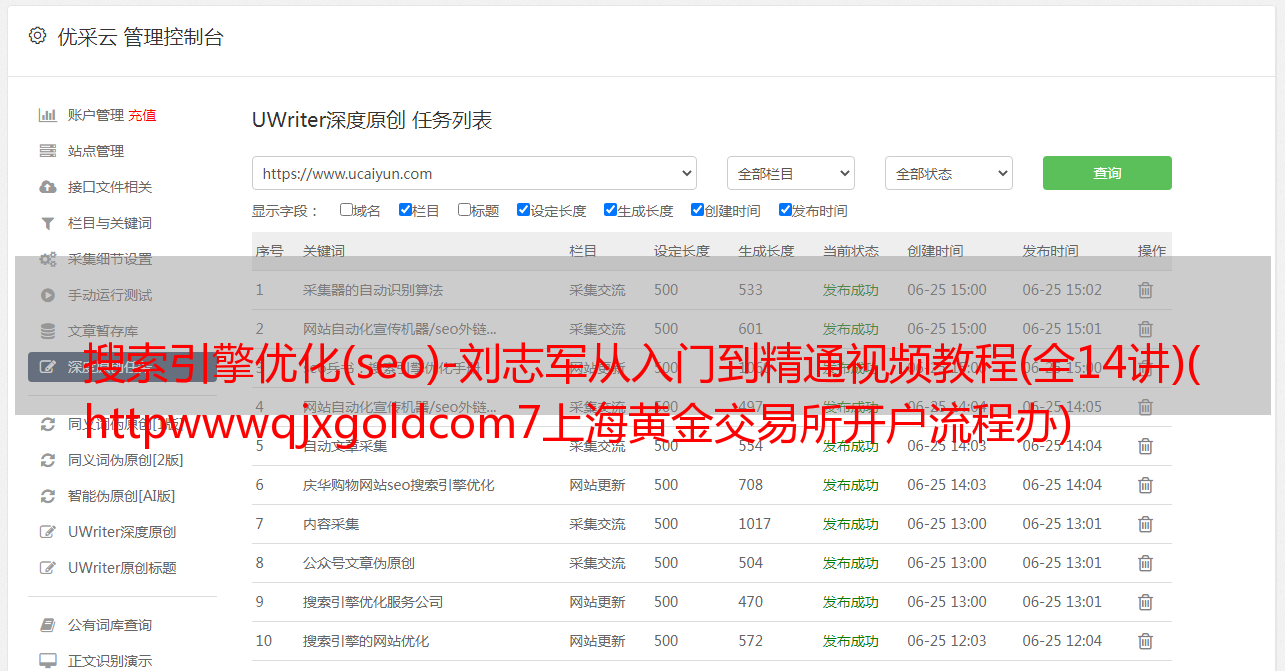Delete the 内容采集 task via its trash icon

click(1145, 524)
